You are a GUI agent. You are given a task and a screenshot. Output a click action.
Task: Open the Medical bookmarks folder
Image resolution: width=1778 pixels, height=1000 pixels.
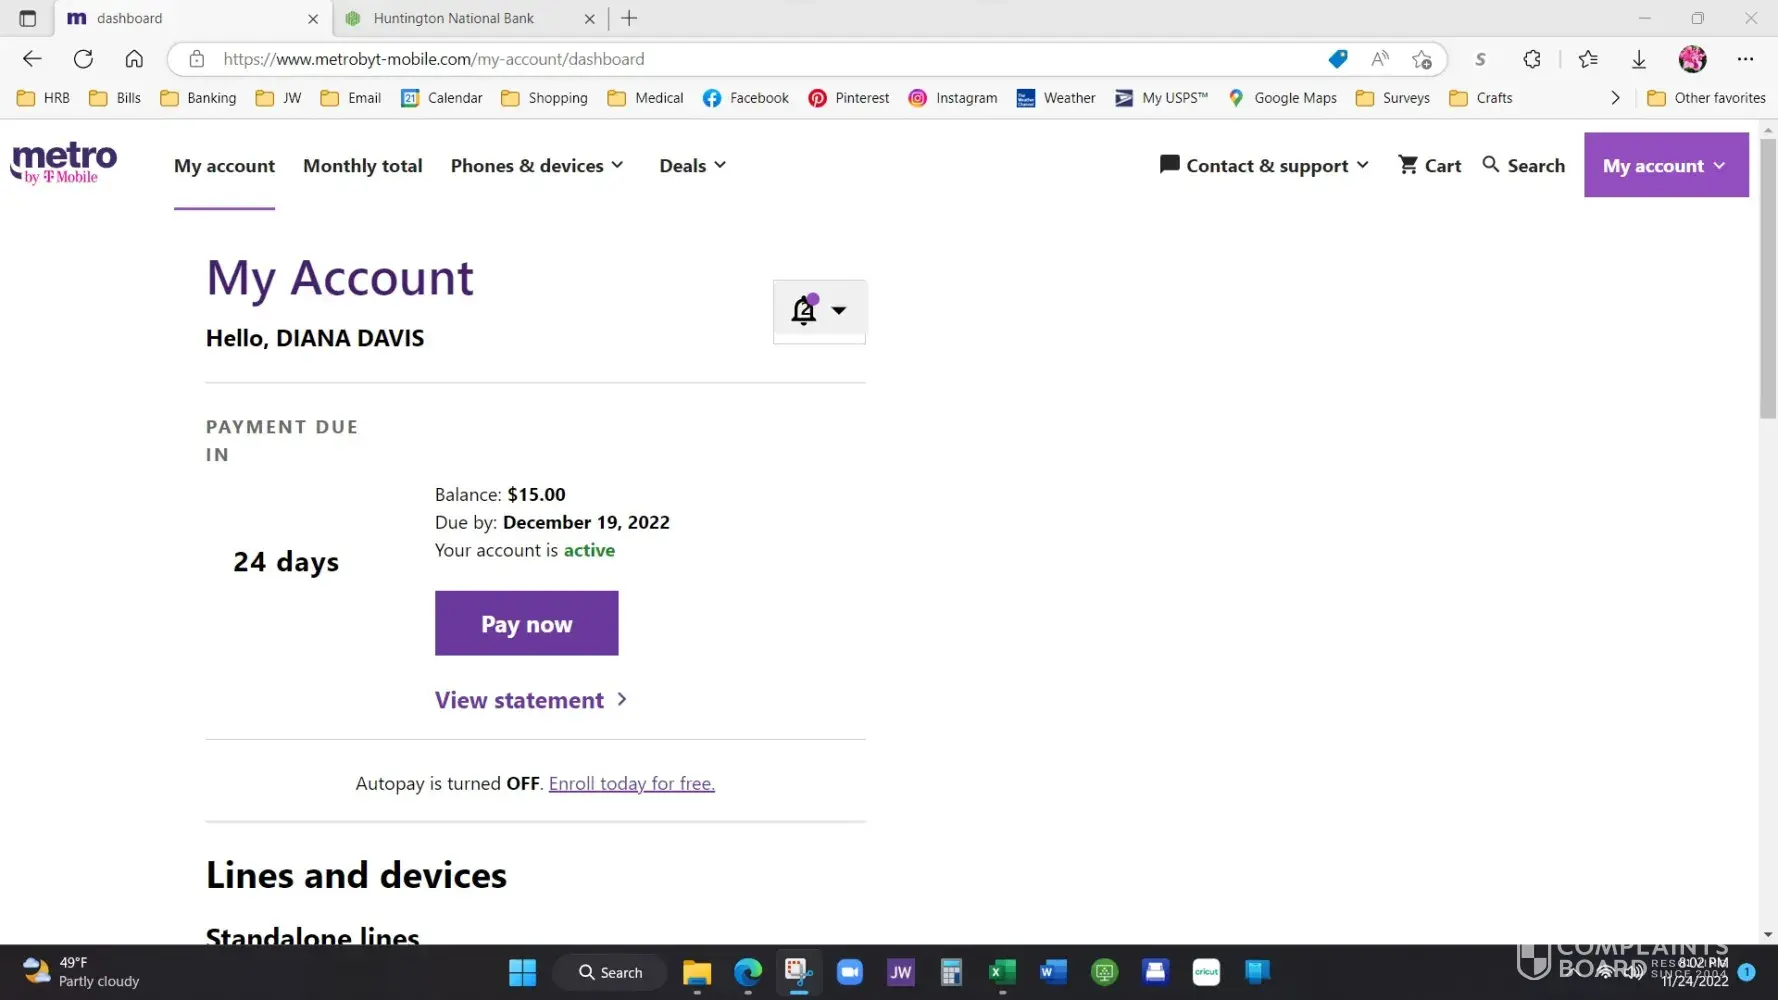[x=645, y=98]
